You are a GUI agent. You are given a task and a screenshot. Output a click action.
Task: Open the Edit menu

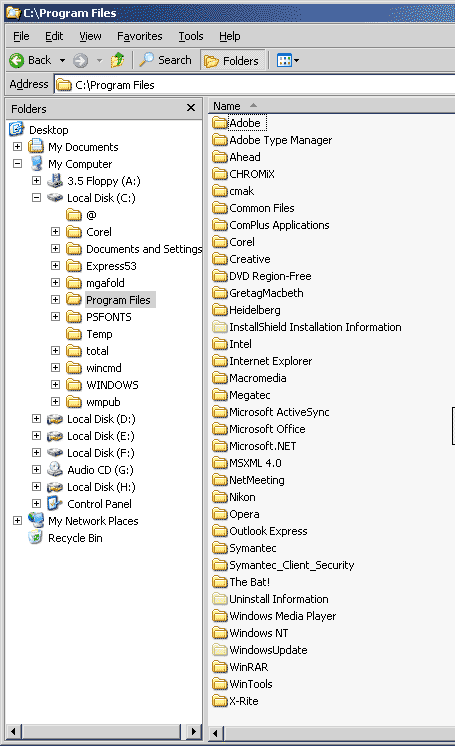click(54, 36)
